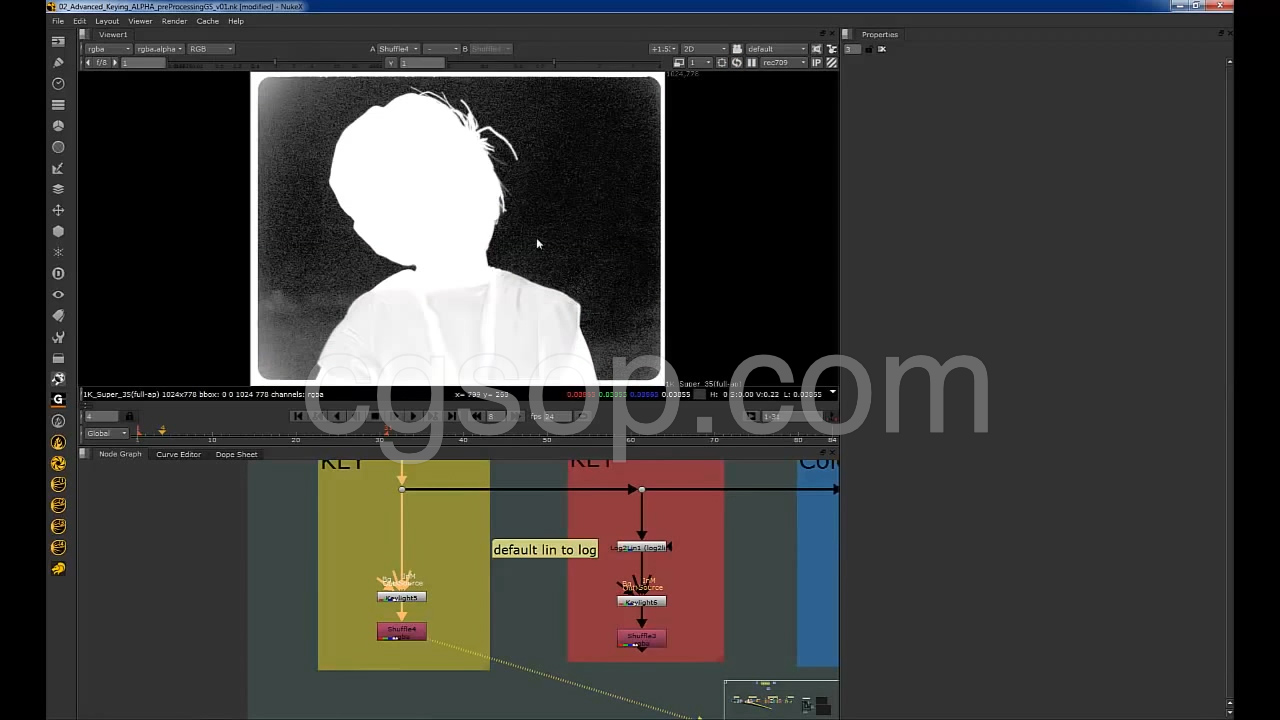The image size is (1280, 720).
Task: Select the Shuffle3 node in red backdrop
Action: click(x=641, y=637)
